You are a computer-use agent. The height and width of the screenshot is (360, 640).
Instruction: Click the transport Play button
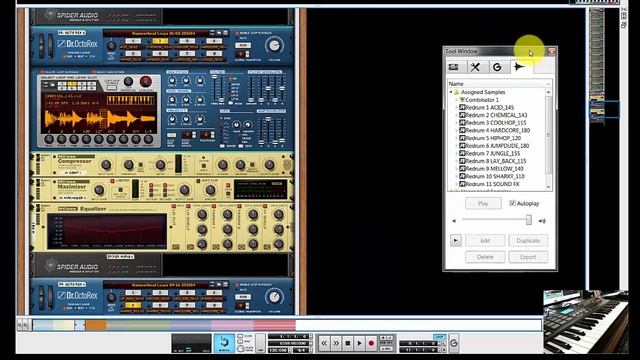pyautogui.click(x=360, y=343)
